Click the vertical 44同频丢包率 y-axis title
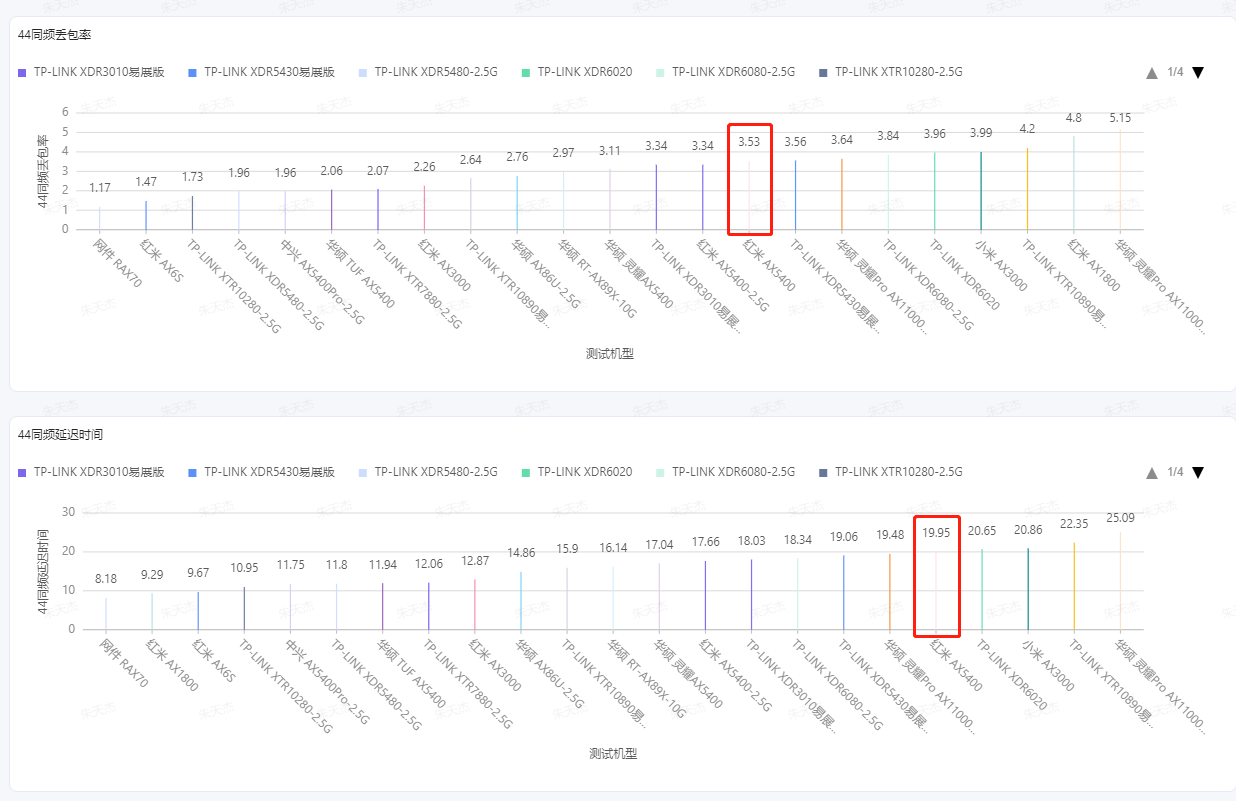The height and width of the screenshot is (801, 1236). click(x=43, y=172)
